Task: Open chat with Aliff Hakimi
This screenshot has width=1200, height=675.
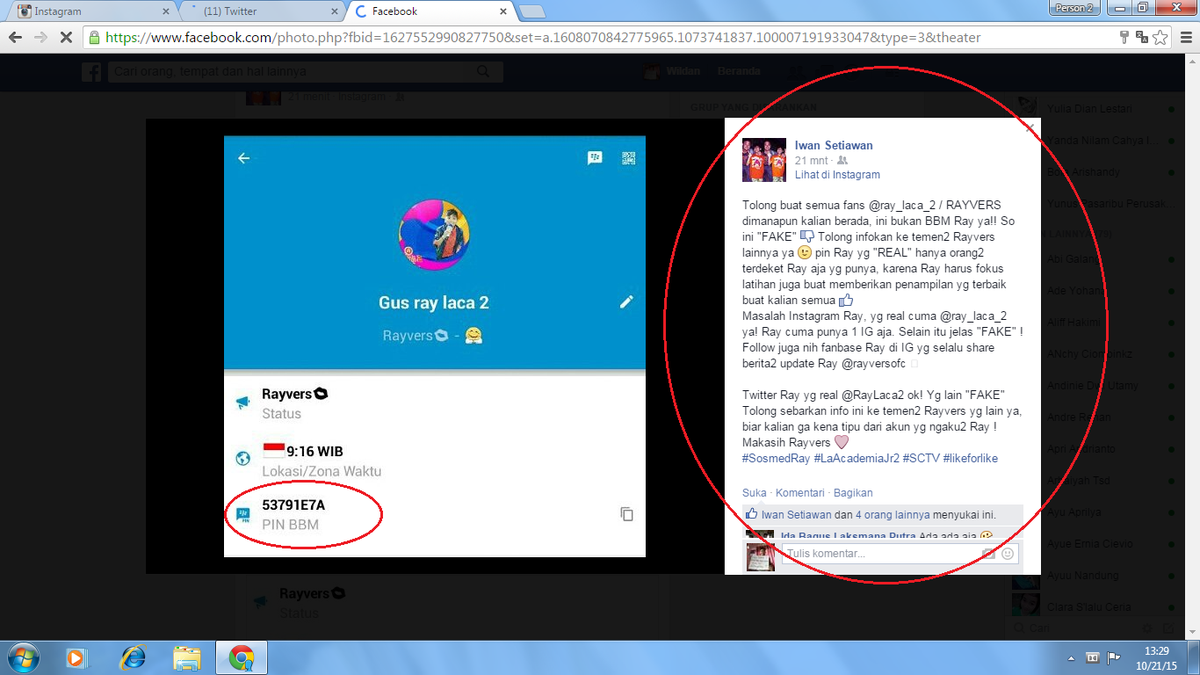Action: pyautogui.click(x=1097, y=321)
